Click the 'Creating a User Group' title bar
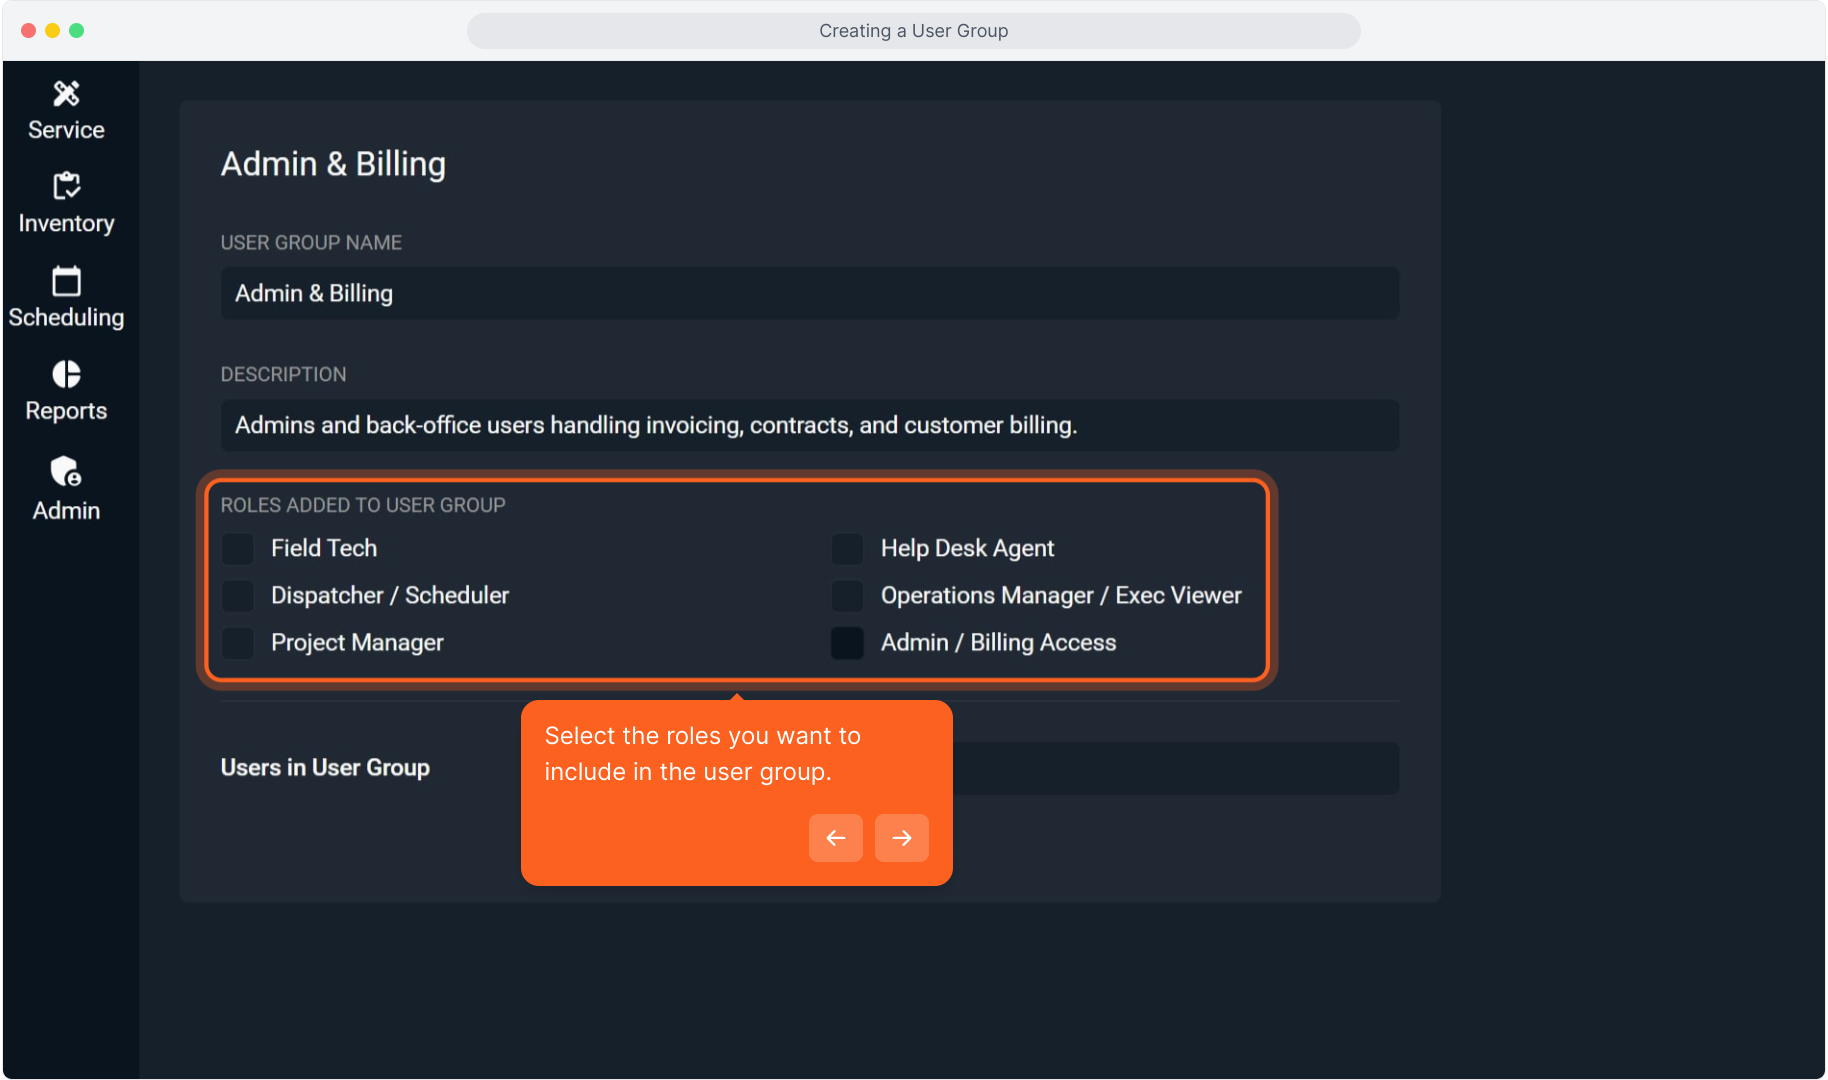 pyautogui.click(x=913, y=31)
